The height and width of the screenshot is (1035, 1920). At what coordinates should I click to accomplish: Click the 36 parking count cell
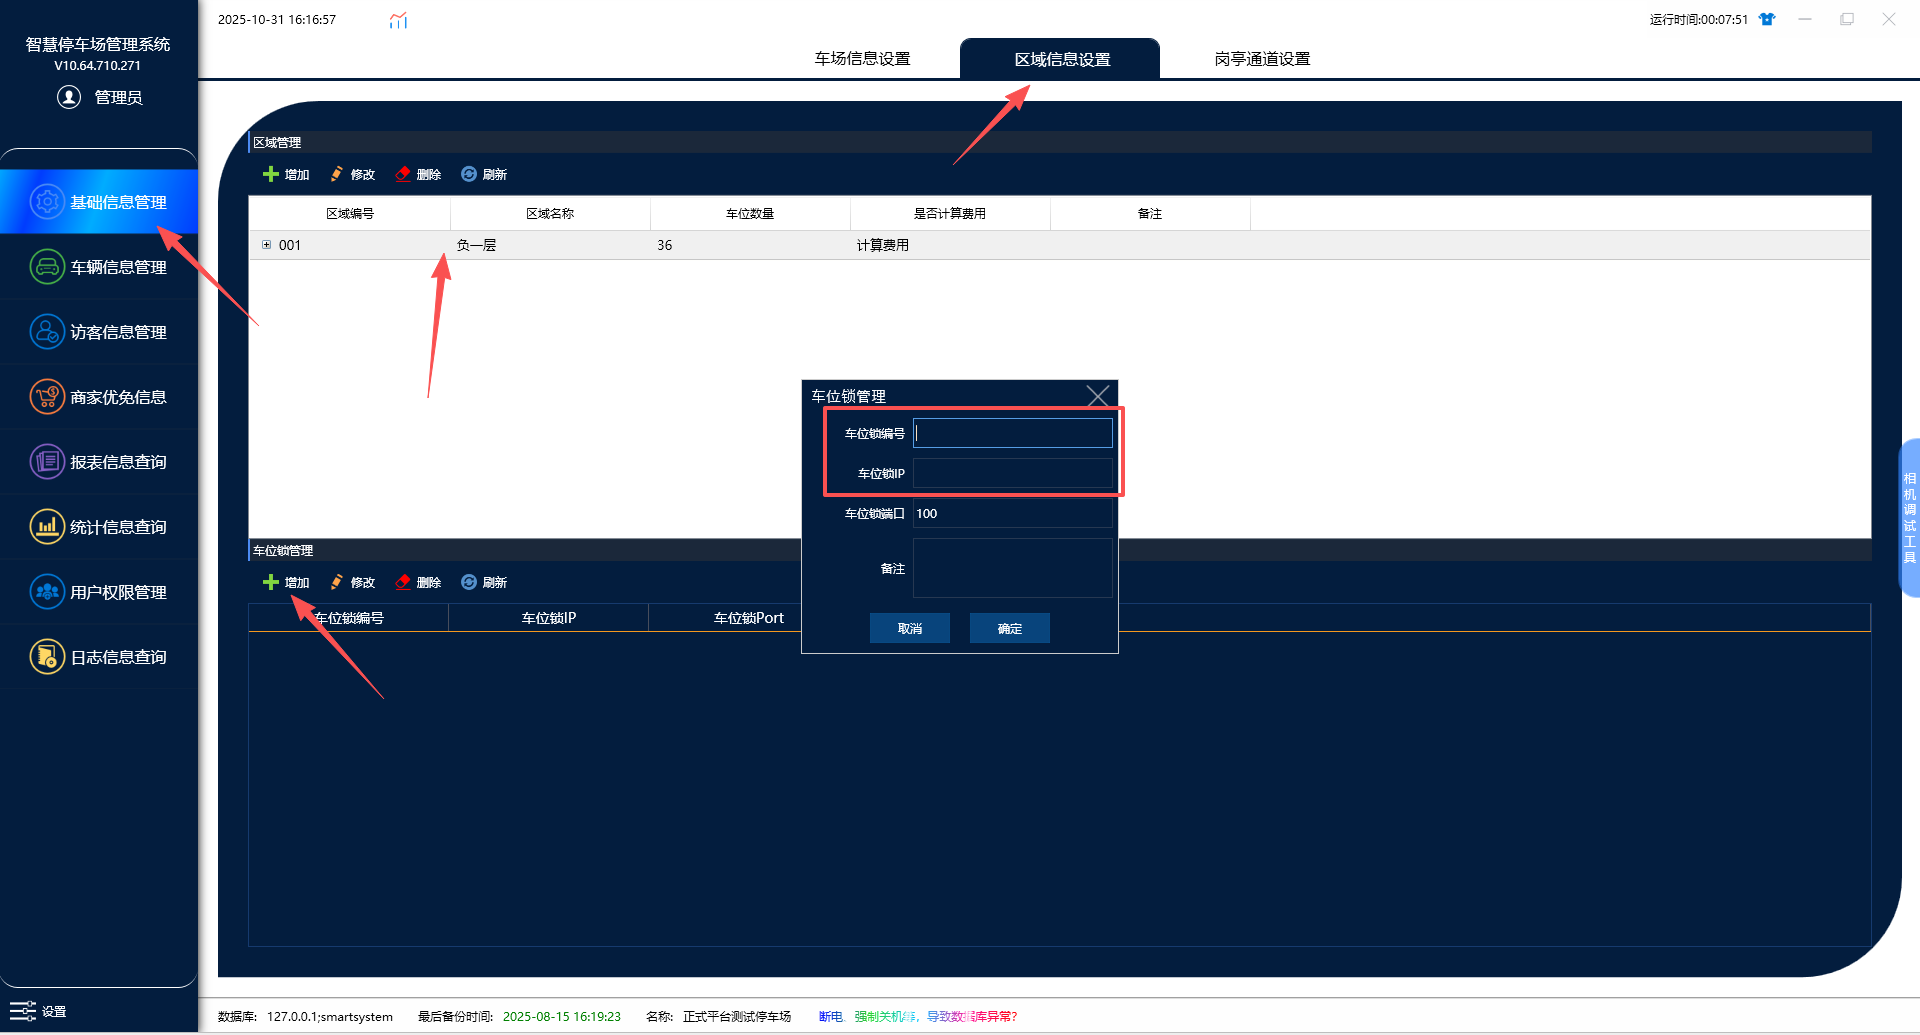(x=750, y=245)
